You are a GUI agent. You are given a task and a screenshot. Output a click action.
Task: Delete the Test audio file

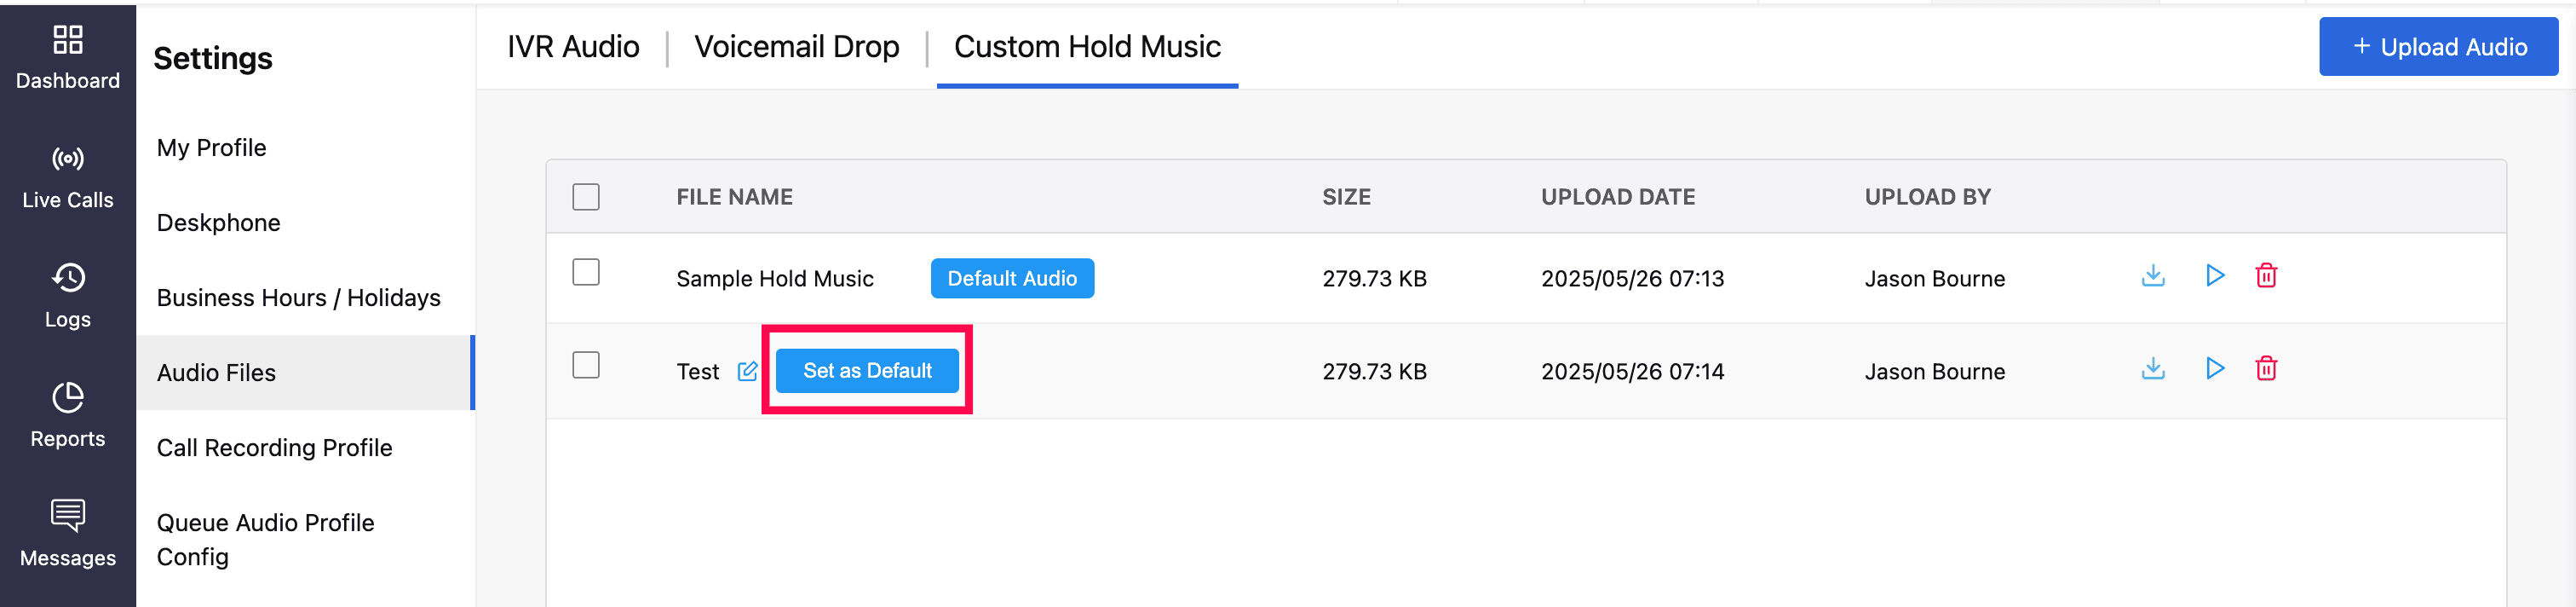click(2265, 369)
